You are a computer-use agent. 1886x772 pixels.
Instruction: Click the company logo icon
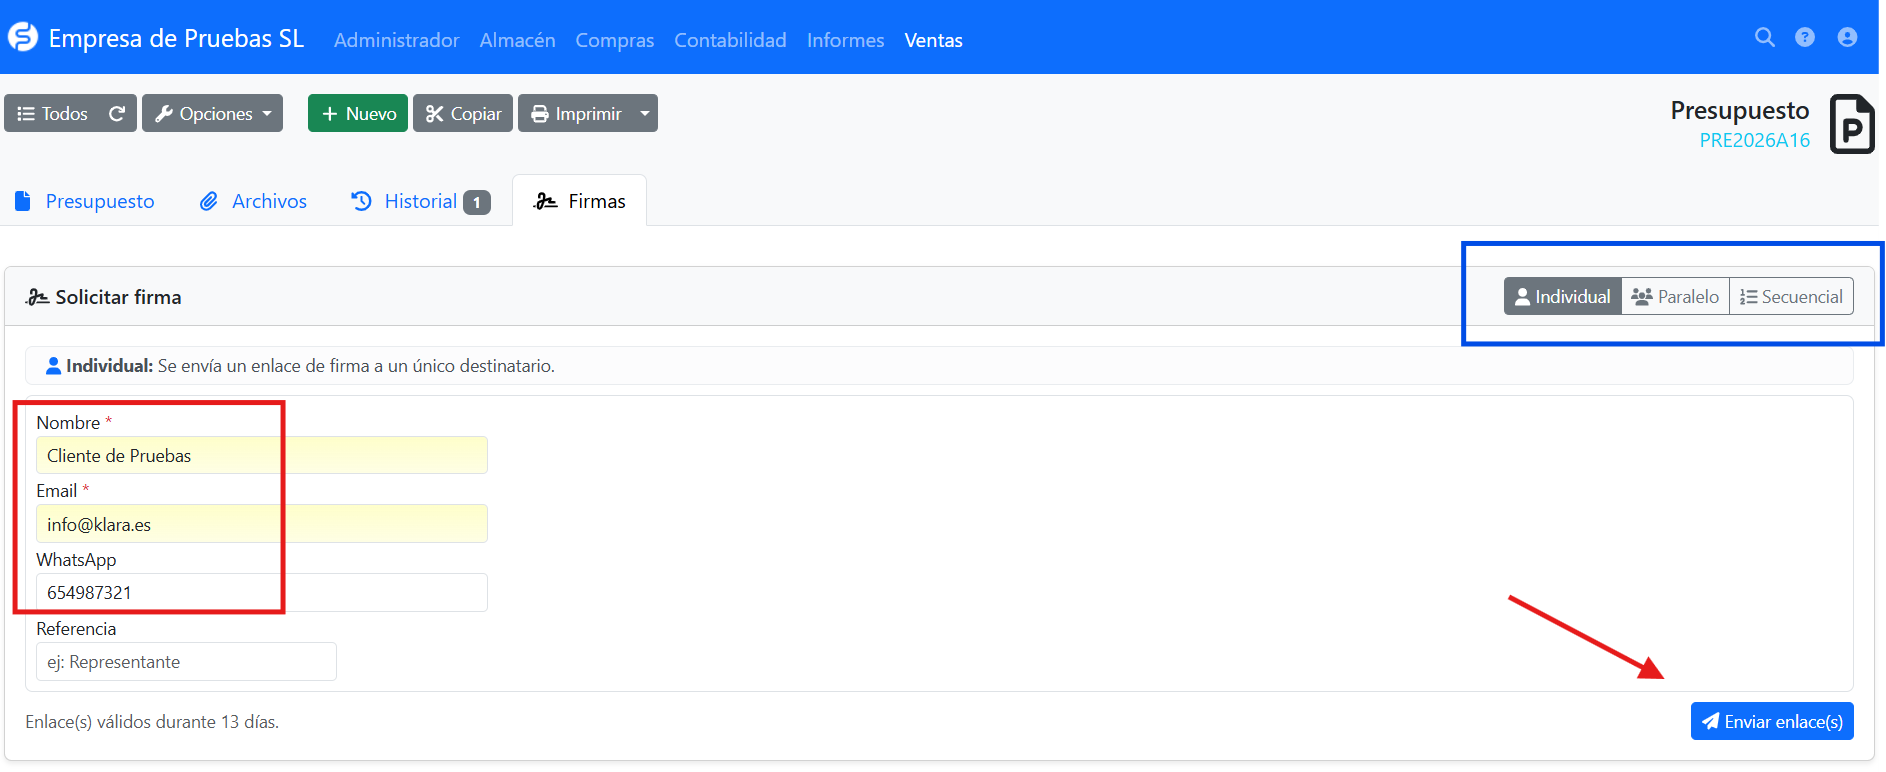coord(23,38)
